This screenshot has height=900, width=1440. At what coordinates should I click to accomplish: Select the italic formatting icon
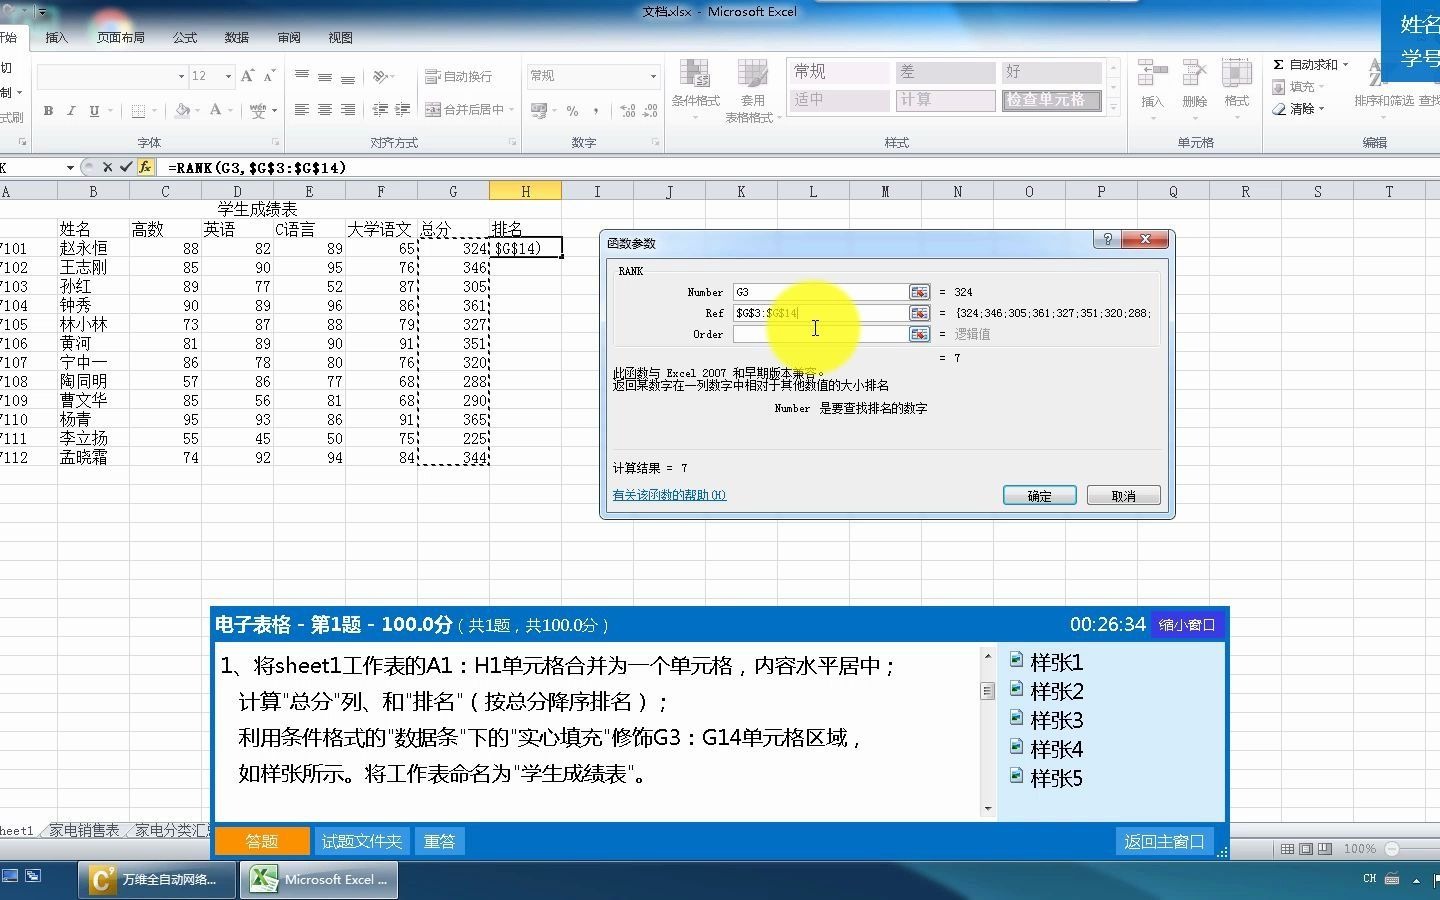coord(71,110)
